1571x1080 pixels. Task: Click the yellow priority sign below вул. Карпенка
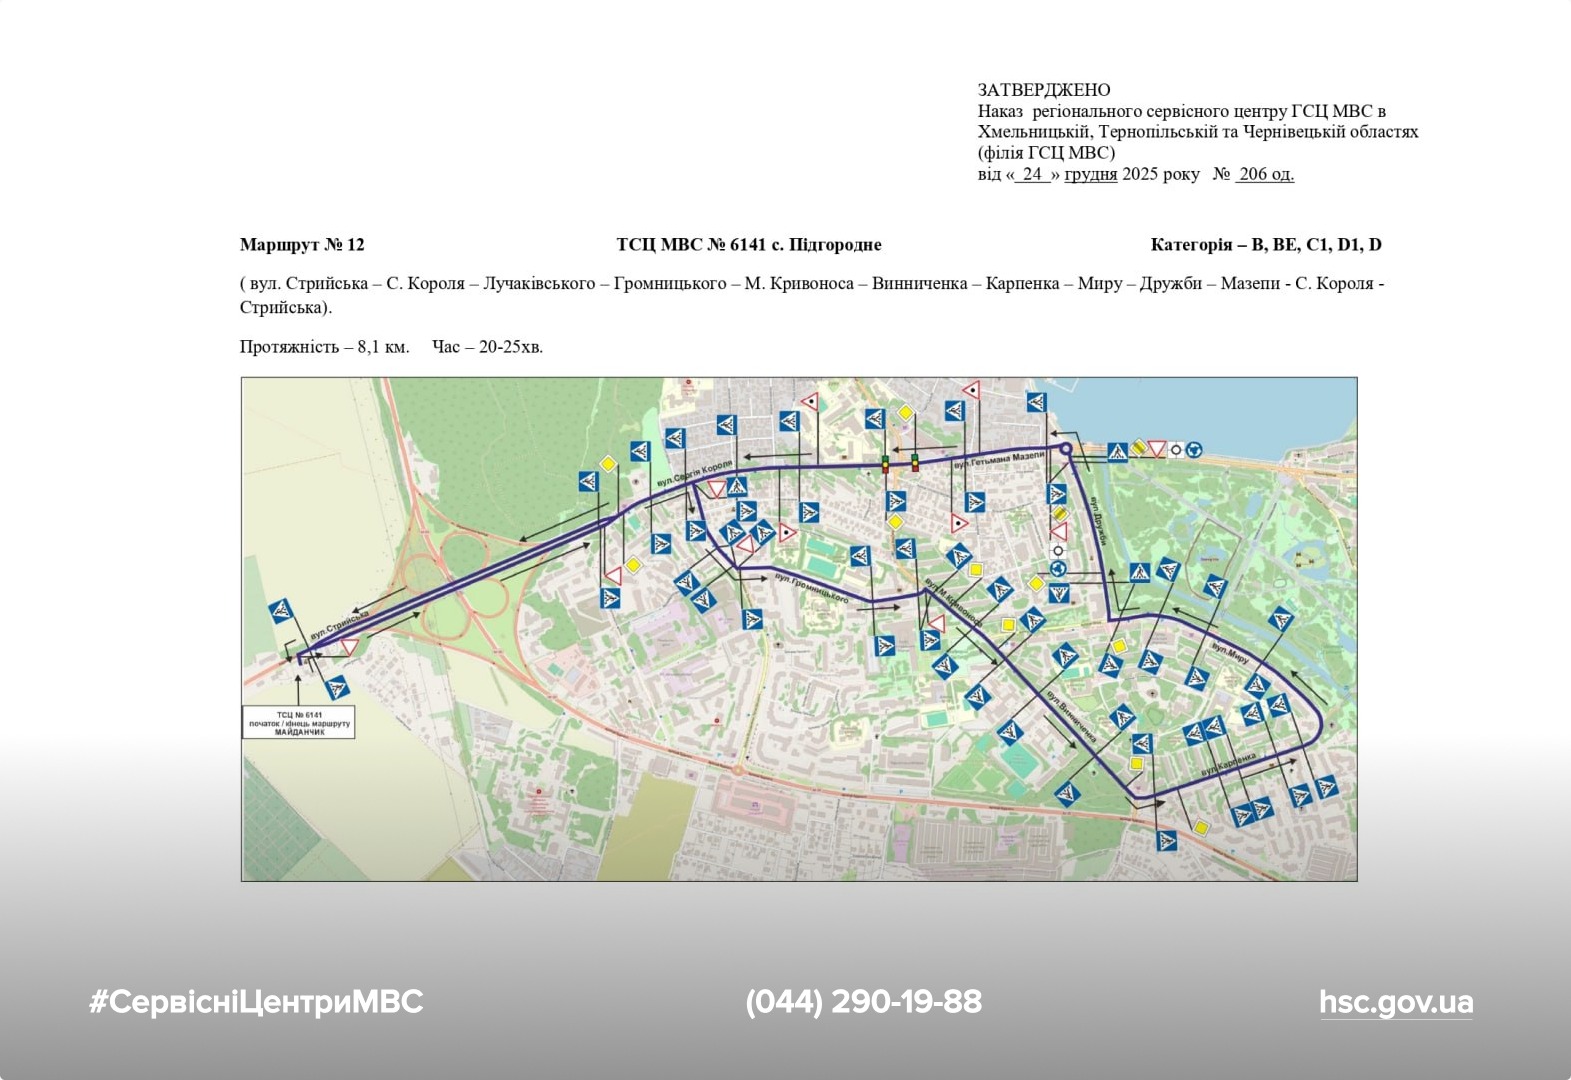coord(1201,828)
